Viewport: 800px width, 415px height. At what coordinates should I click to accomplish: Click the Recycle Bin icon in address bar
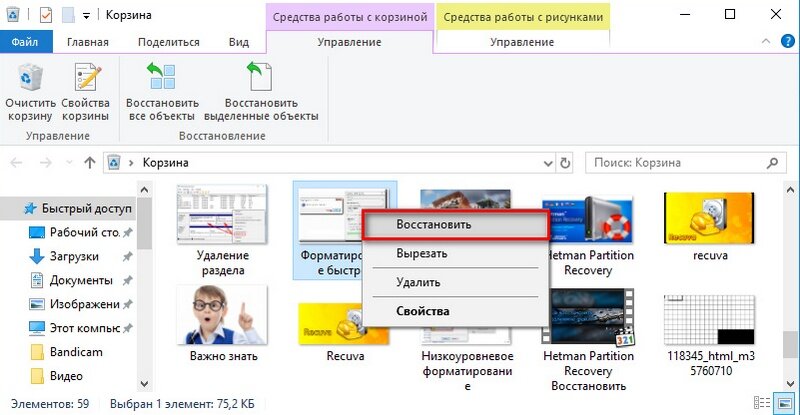[x=114, y=163]
